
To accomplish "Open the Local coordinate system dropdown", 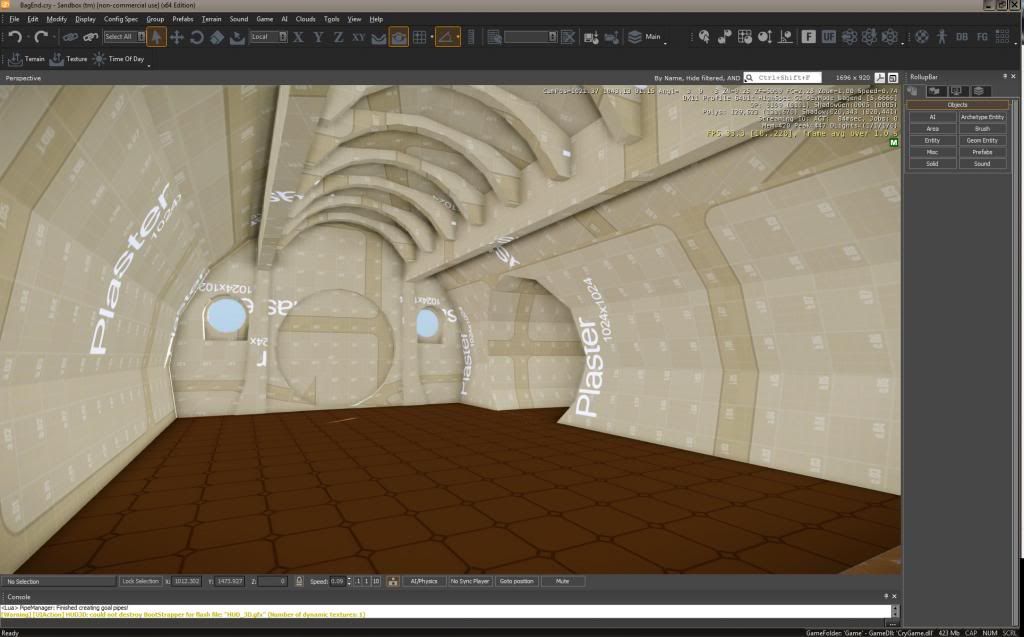I will pos(268,37).
